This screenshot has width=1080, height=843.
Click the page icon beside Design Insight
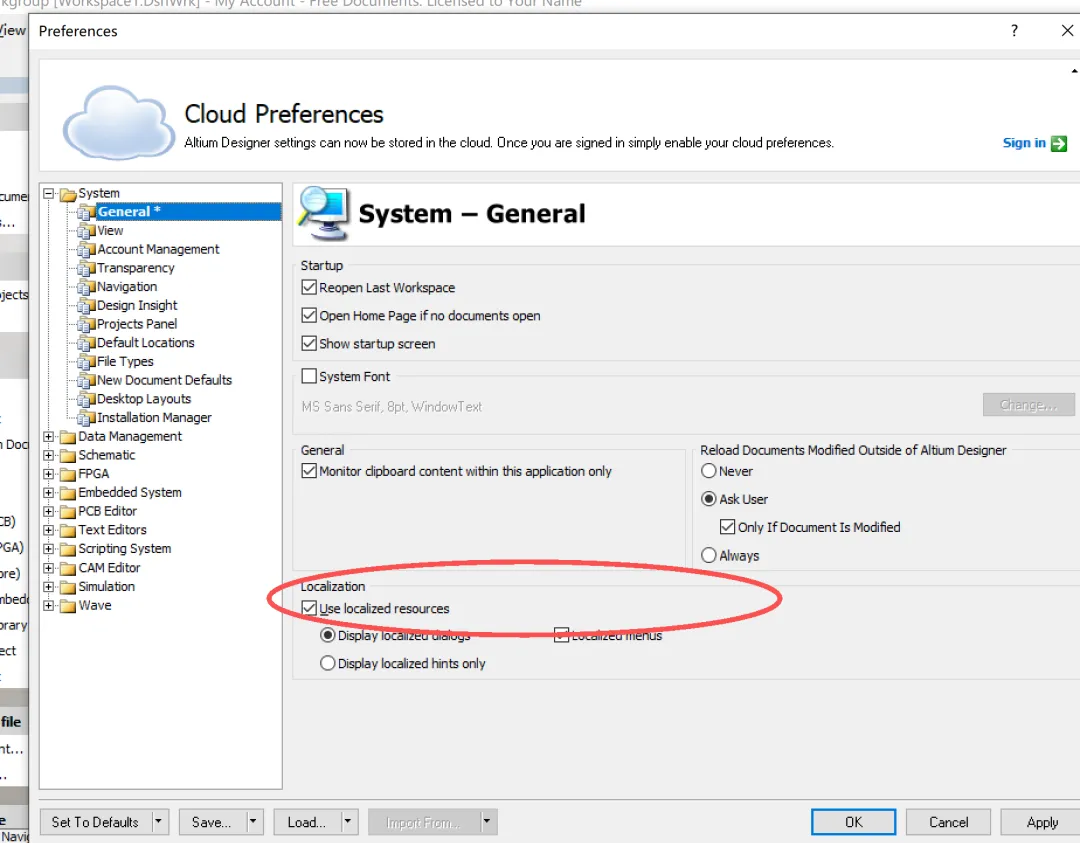(x=86, y=306)
